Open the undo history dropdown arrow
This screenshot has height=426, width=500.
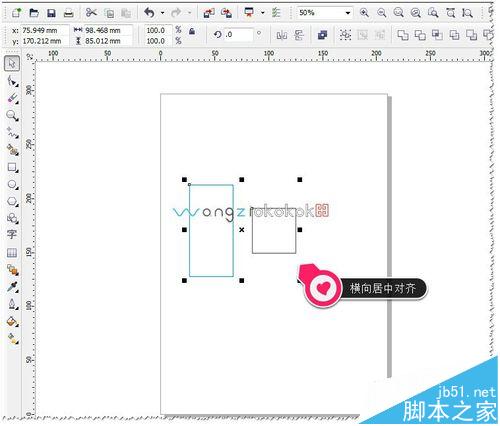(162, 13)
